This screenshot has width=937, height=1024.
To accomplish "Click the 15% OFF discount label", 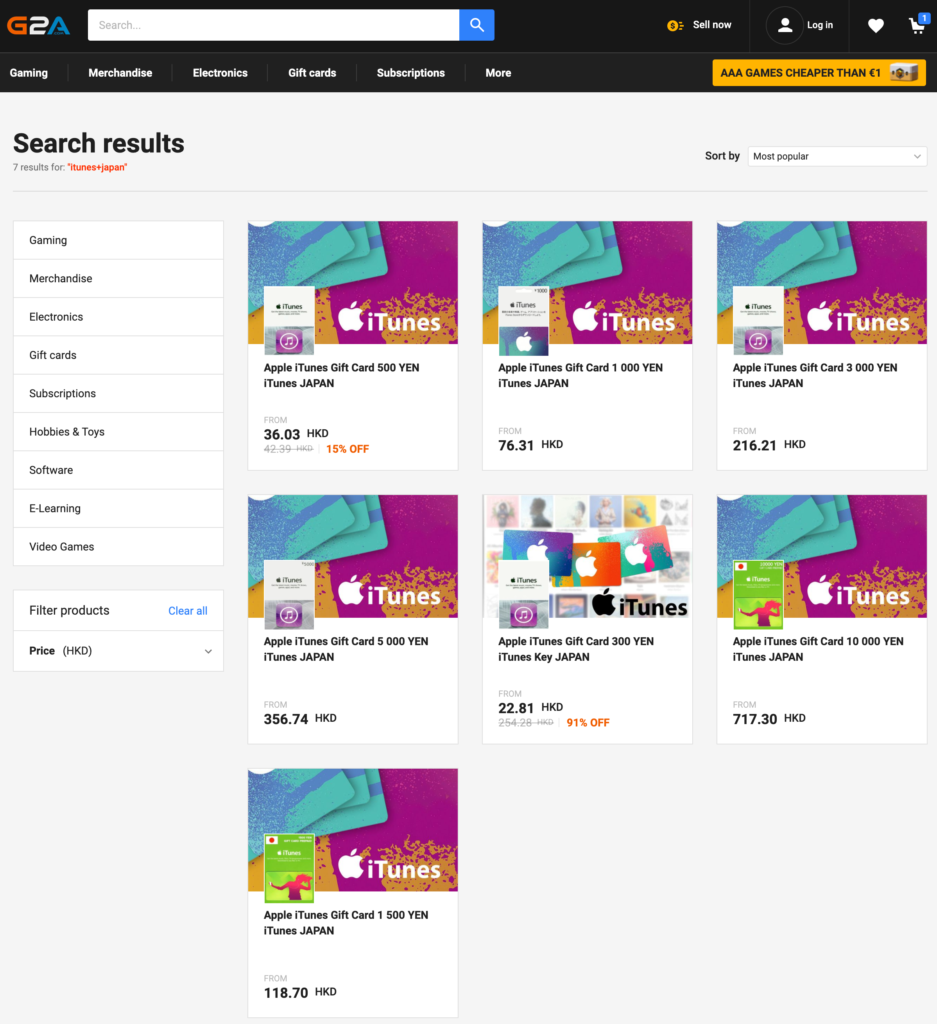I will click(347, 449).
